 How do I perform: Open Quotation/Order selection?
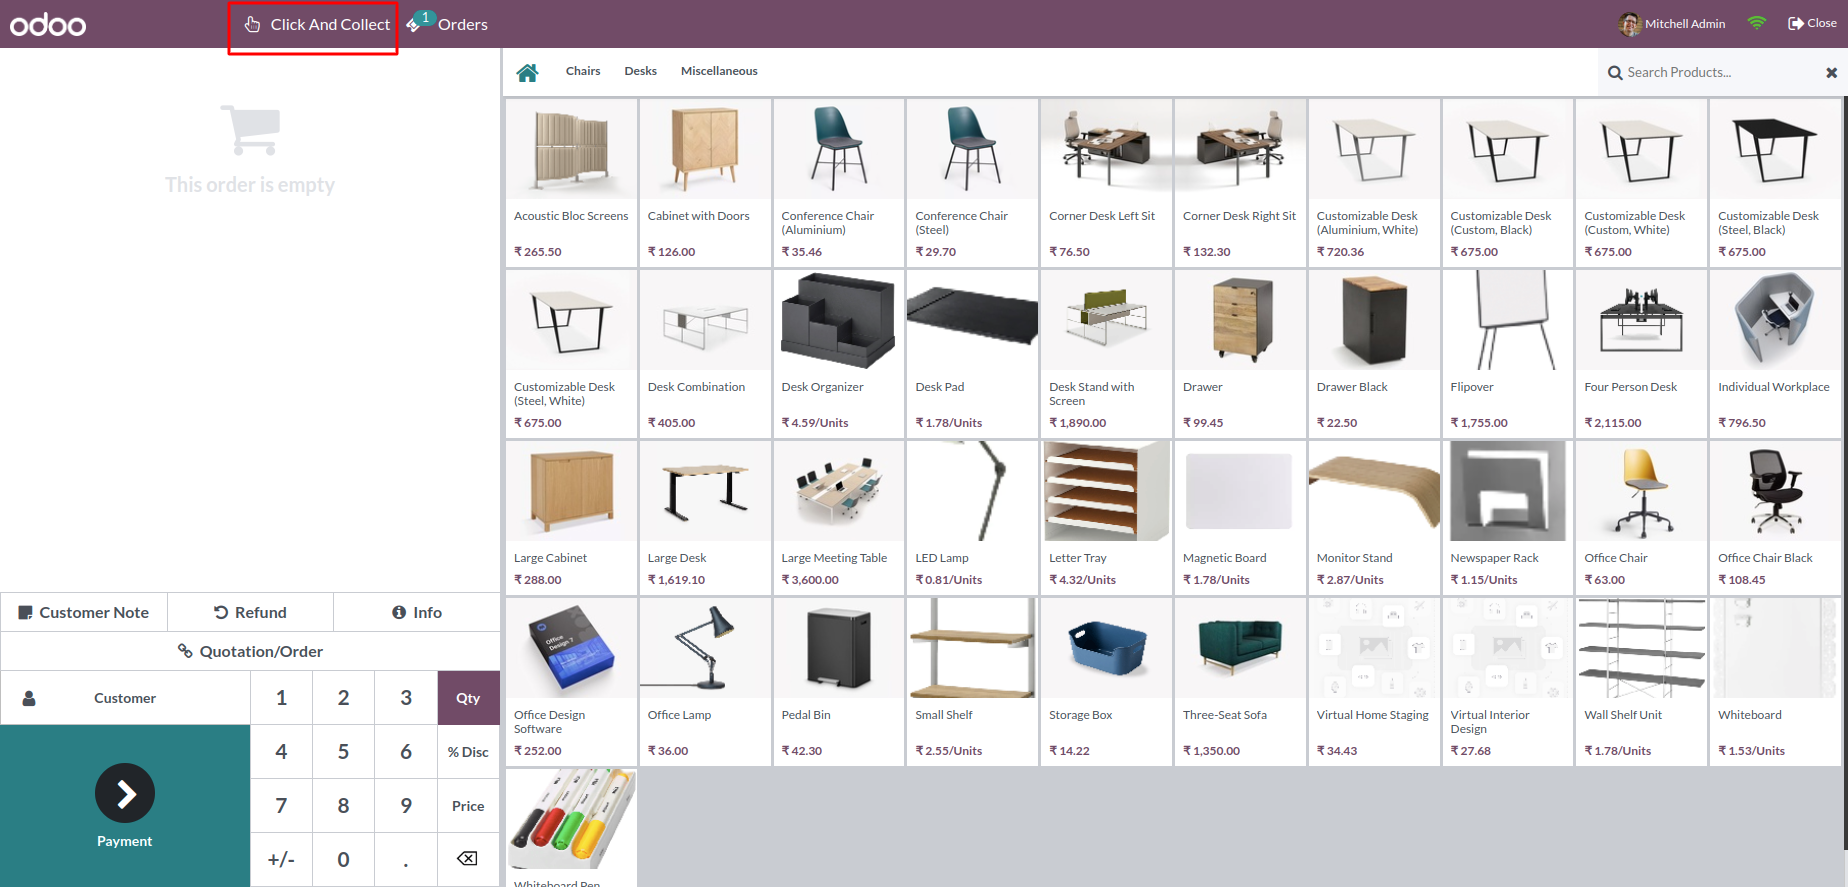coord(250,651)
